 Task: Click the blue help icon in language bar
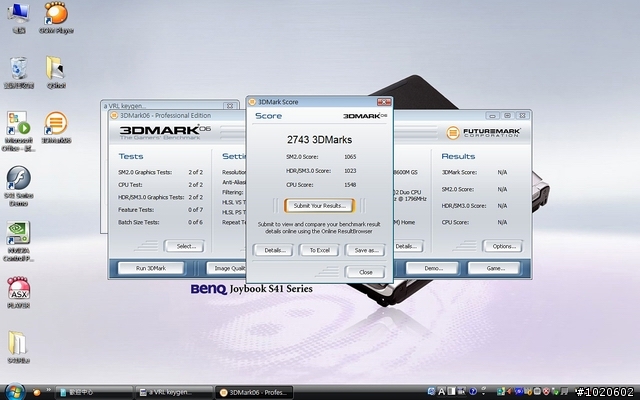[473, 392]
